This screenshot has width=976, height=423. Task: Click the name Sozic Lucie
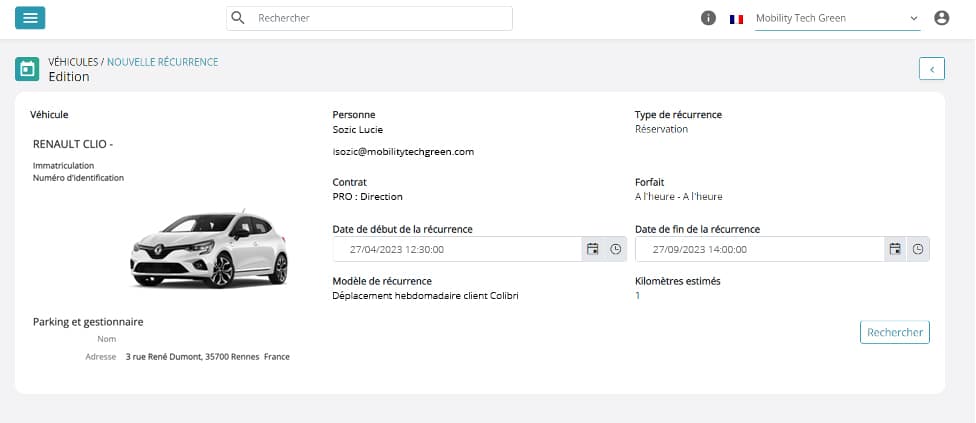coord(358,129)
